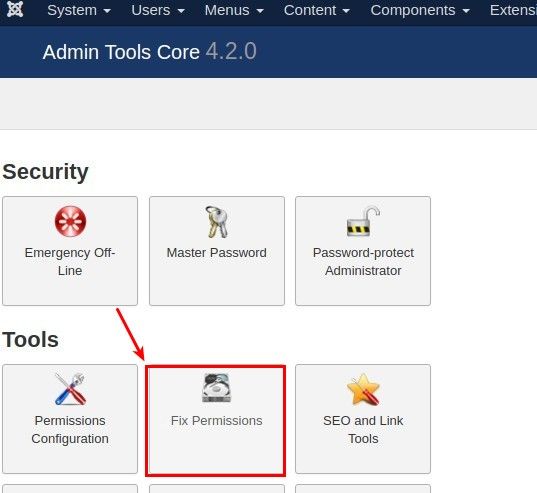Click the red Emergency Off-Line icon
The width and height of the screenshot is (537, 493).
70,222
